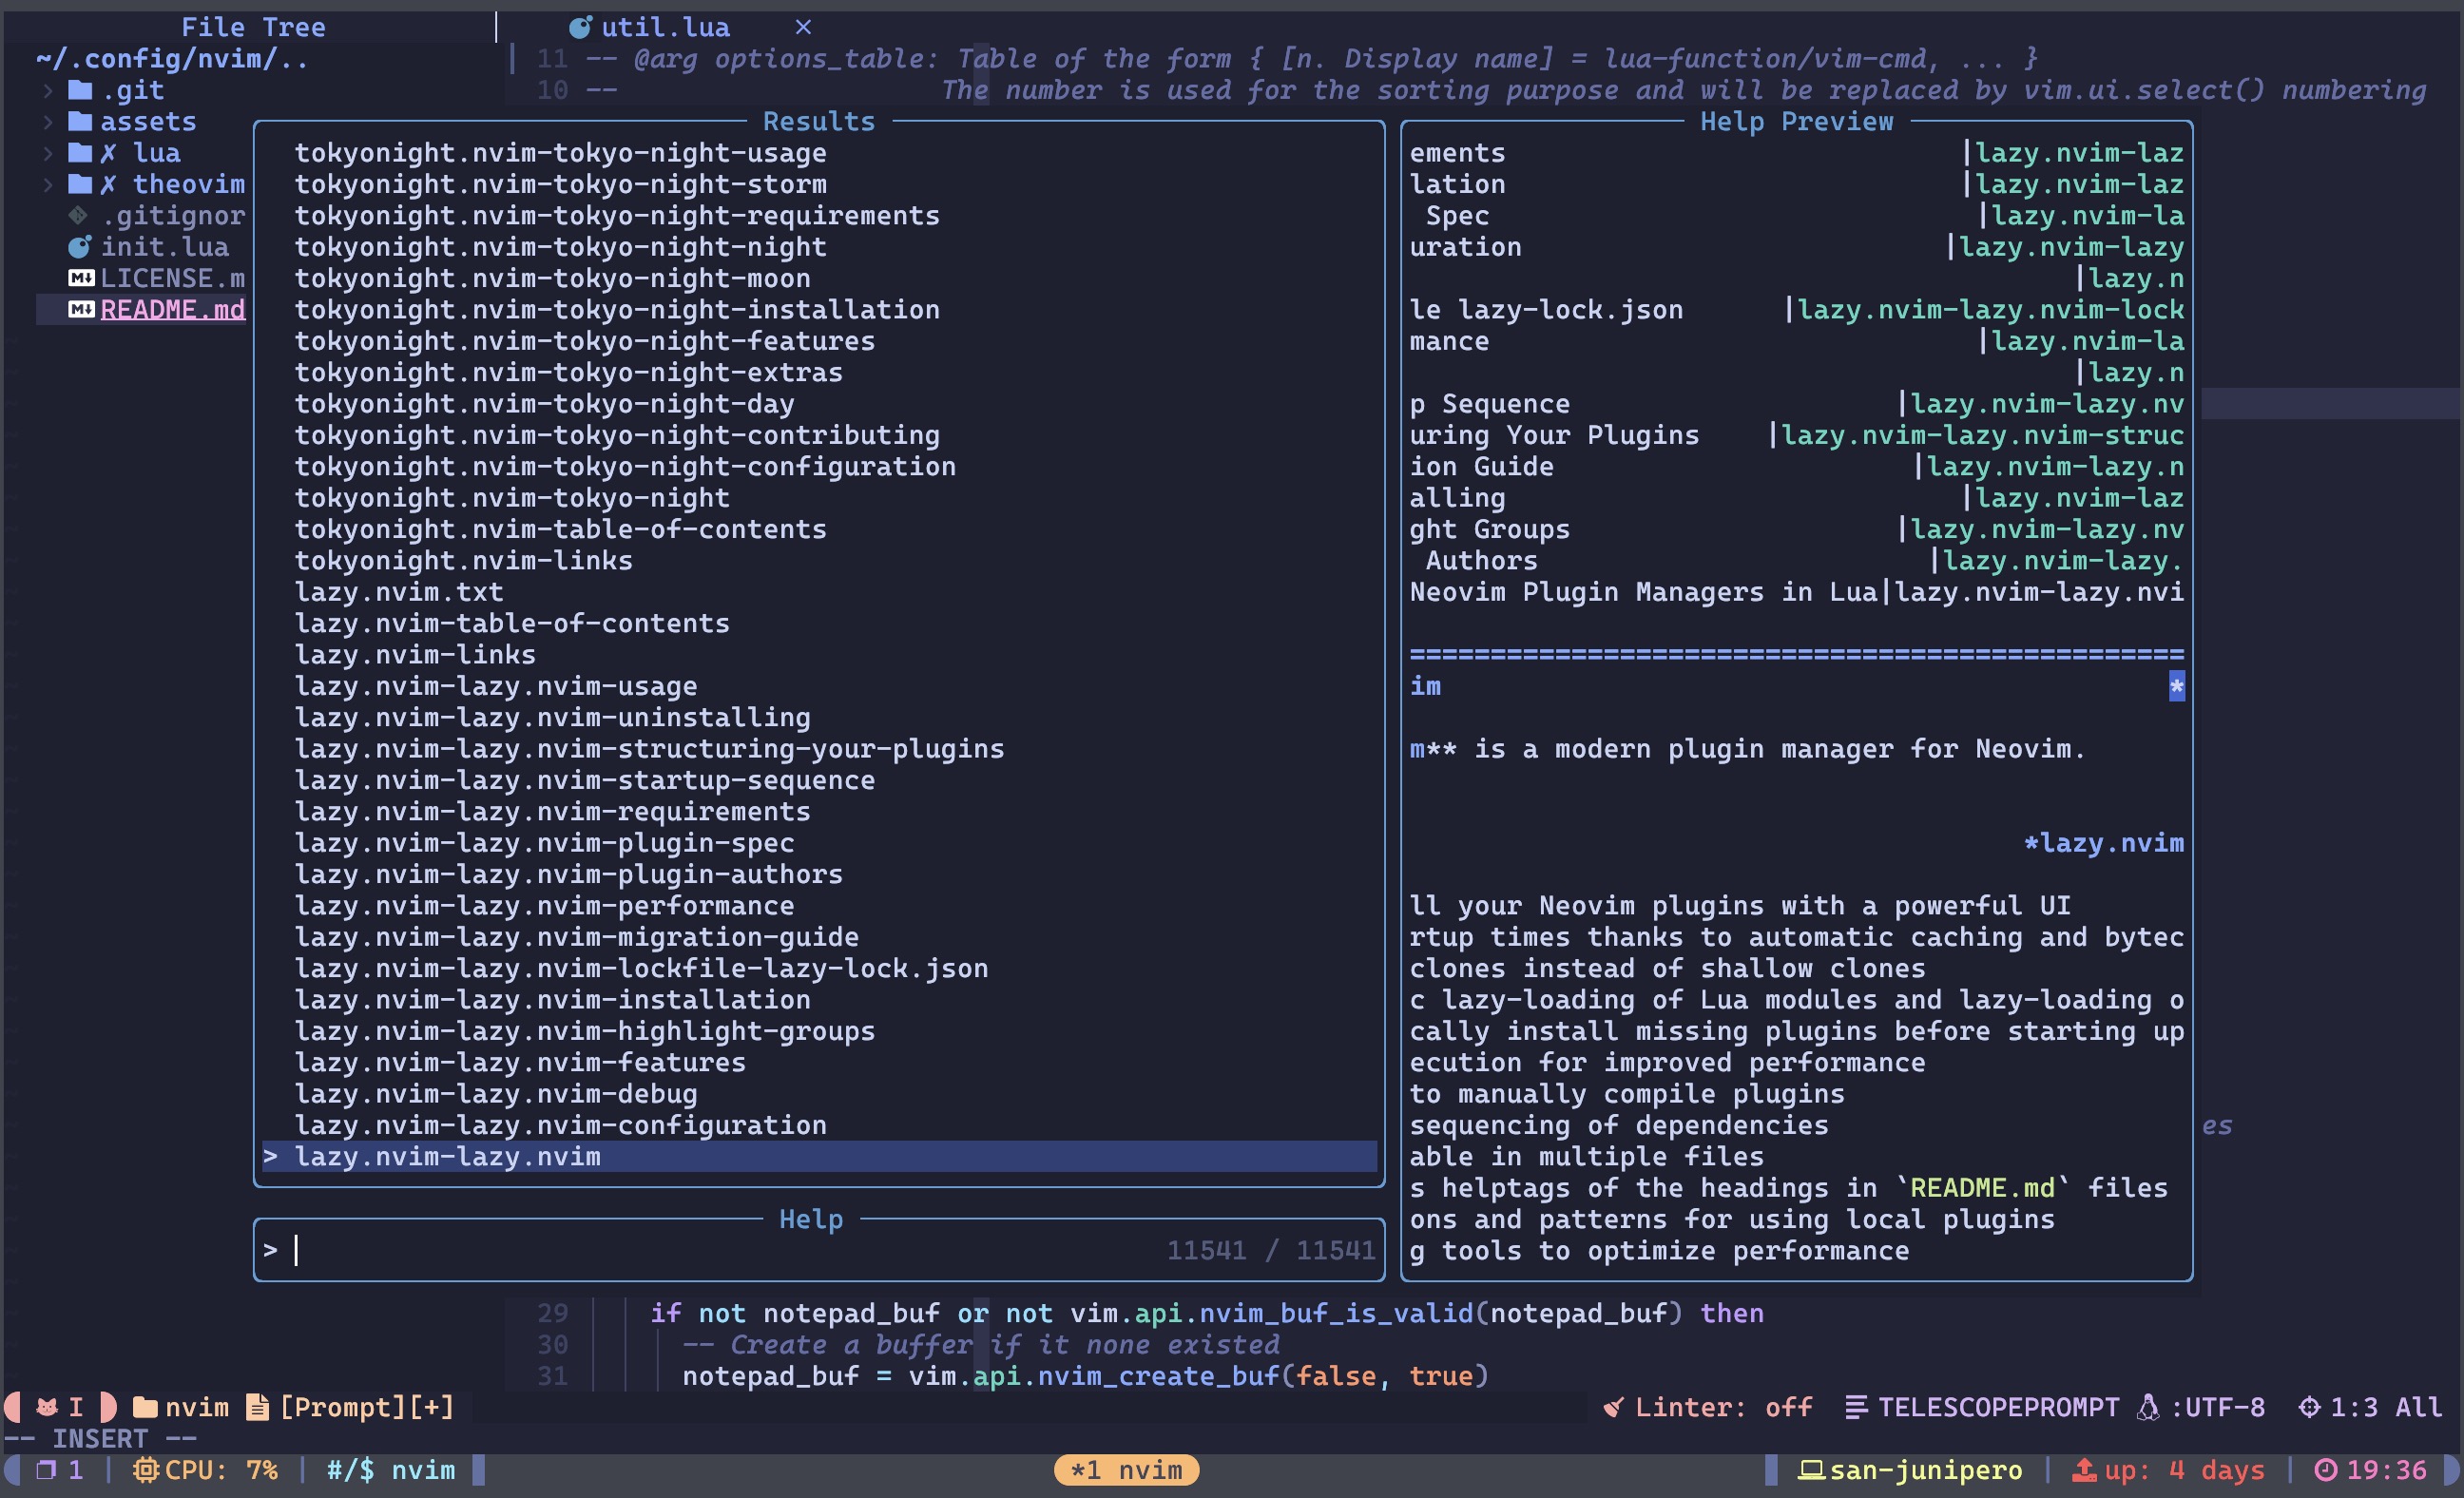
Task: Click the linter checkmark icon
Action: click(x=1613, y=1407)
